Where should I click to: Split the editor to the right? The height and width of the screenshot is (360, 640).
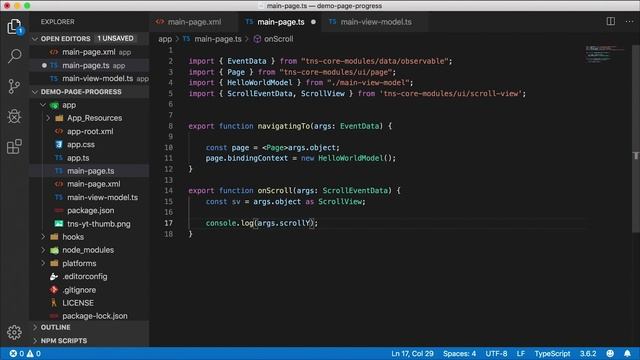pos(611,21)
